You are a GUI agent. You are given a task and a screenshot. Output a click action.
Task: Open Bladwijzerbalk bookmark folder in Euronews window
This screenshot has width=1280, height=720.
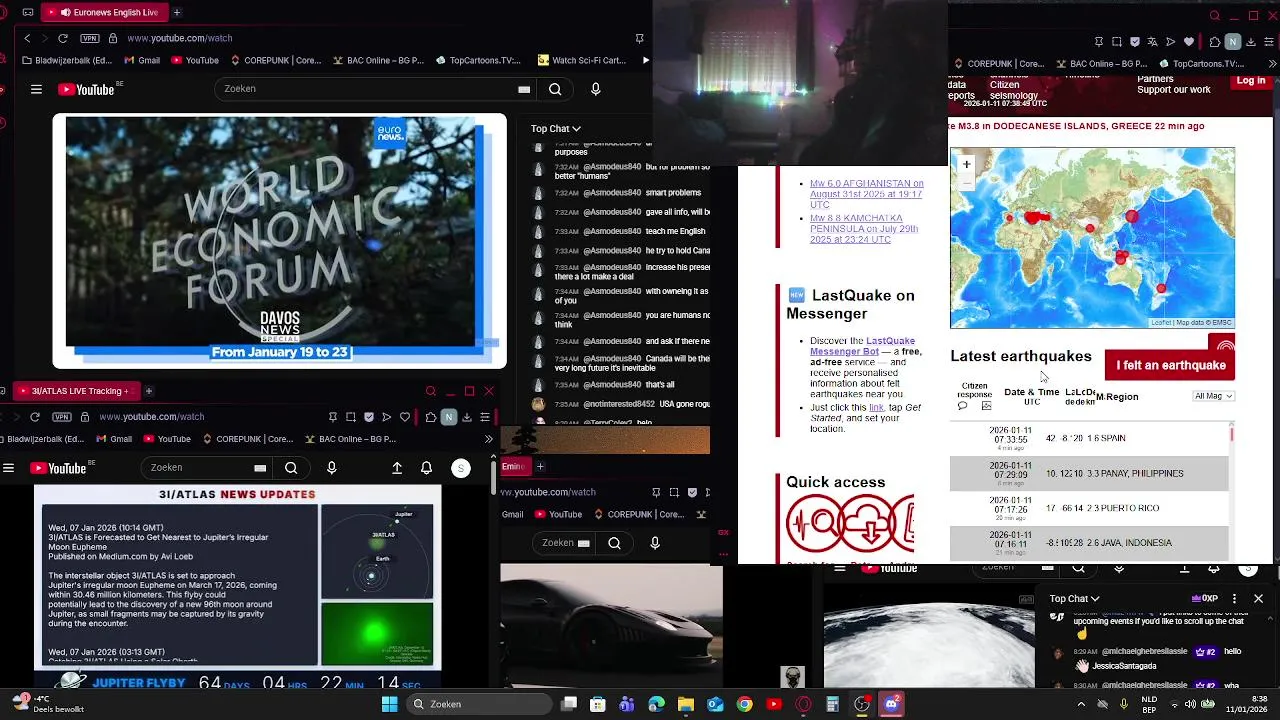(66, 60)
